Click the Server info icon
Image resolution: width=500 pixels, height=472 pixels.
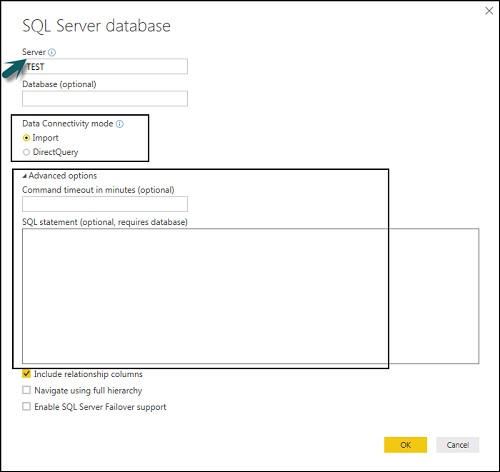point(52,52)
